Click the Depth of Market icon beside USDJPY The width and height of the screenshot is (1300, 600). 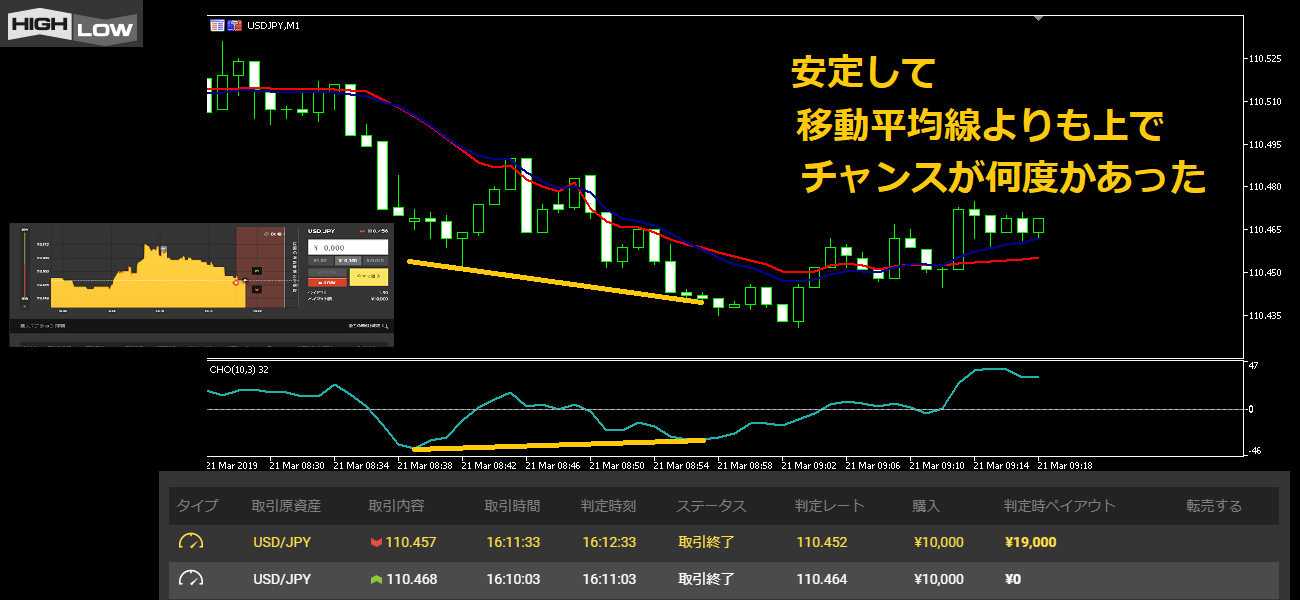click(217, 26)
